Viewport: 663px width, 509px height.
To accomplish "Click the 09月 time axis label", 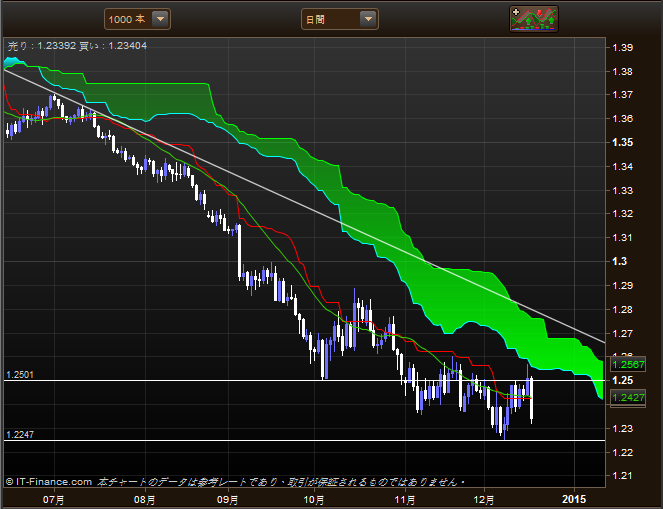I will tap(227, 500).
